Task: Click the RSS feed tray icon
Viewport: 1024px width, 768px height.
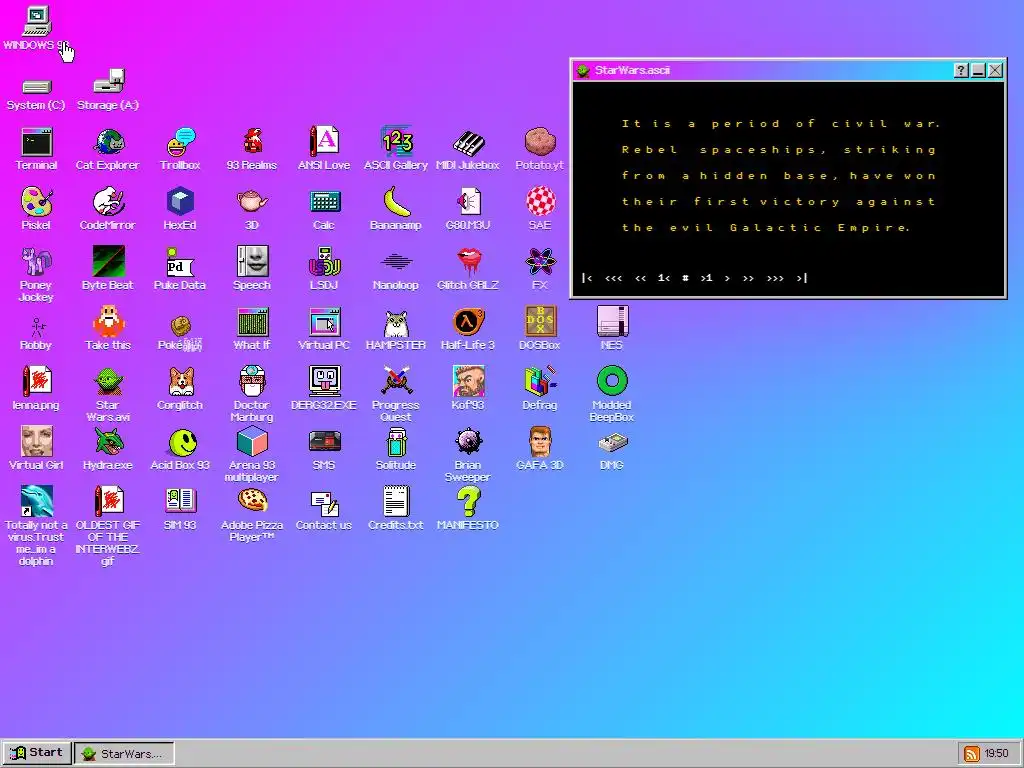Action: point(972,754)
